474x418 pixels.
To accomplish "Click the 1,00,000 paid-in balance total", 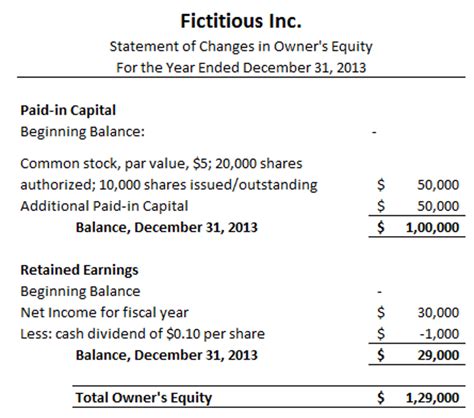I will pos(432,228).
